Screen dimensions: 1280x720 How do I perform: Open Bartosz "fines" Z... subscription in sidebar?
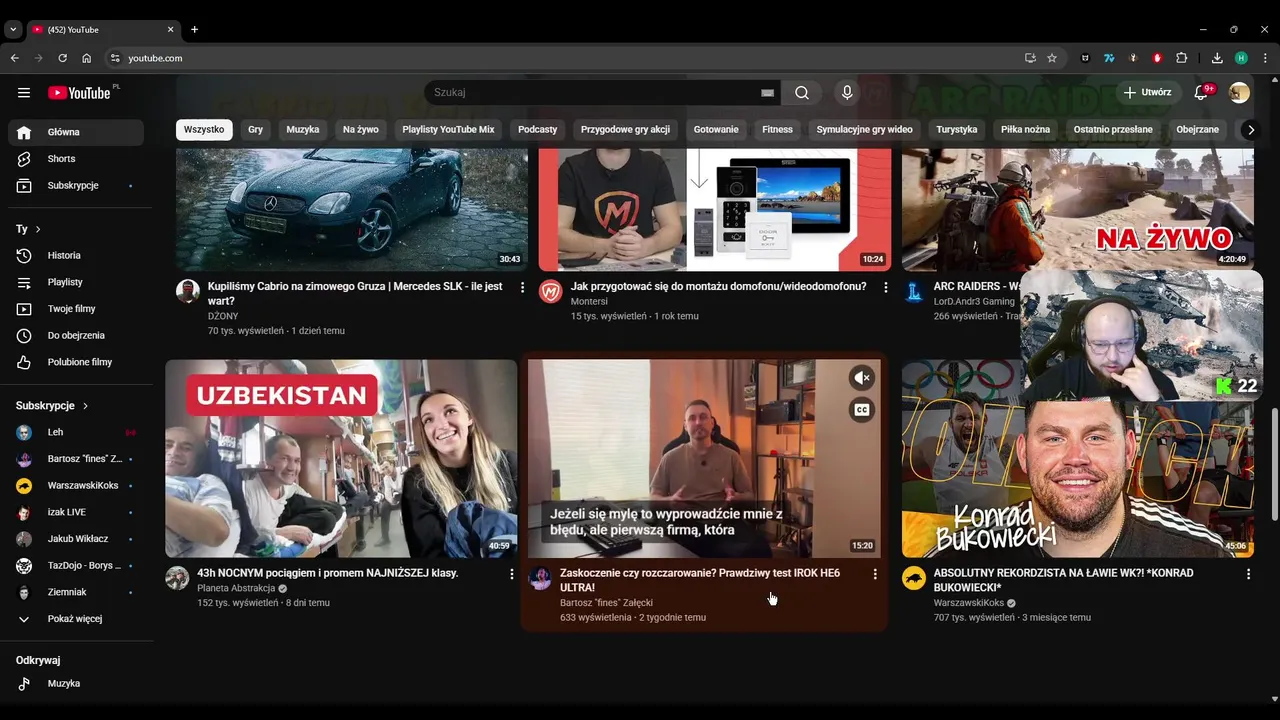(76, 459)
